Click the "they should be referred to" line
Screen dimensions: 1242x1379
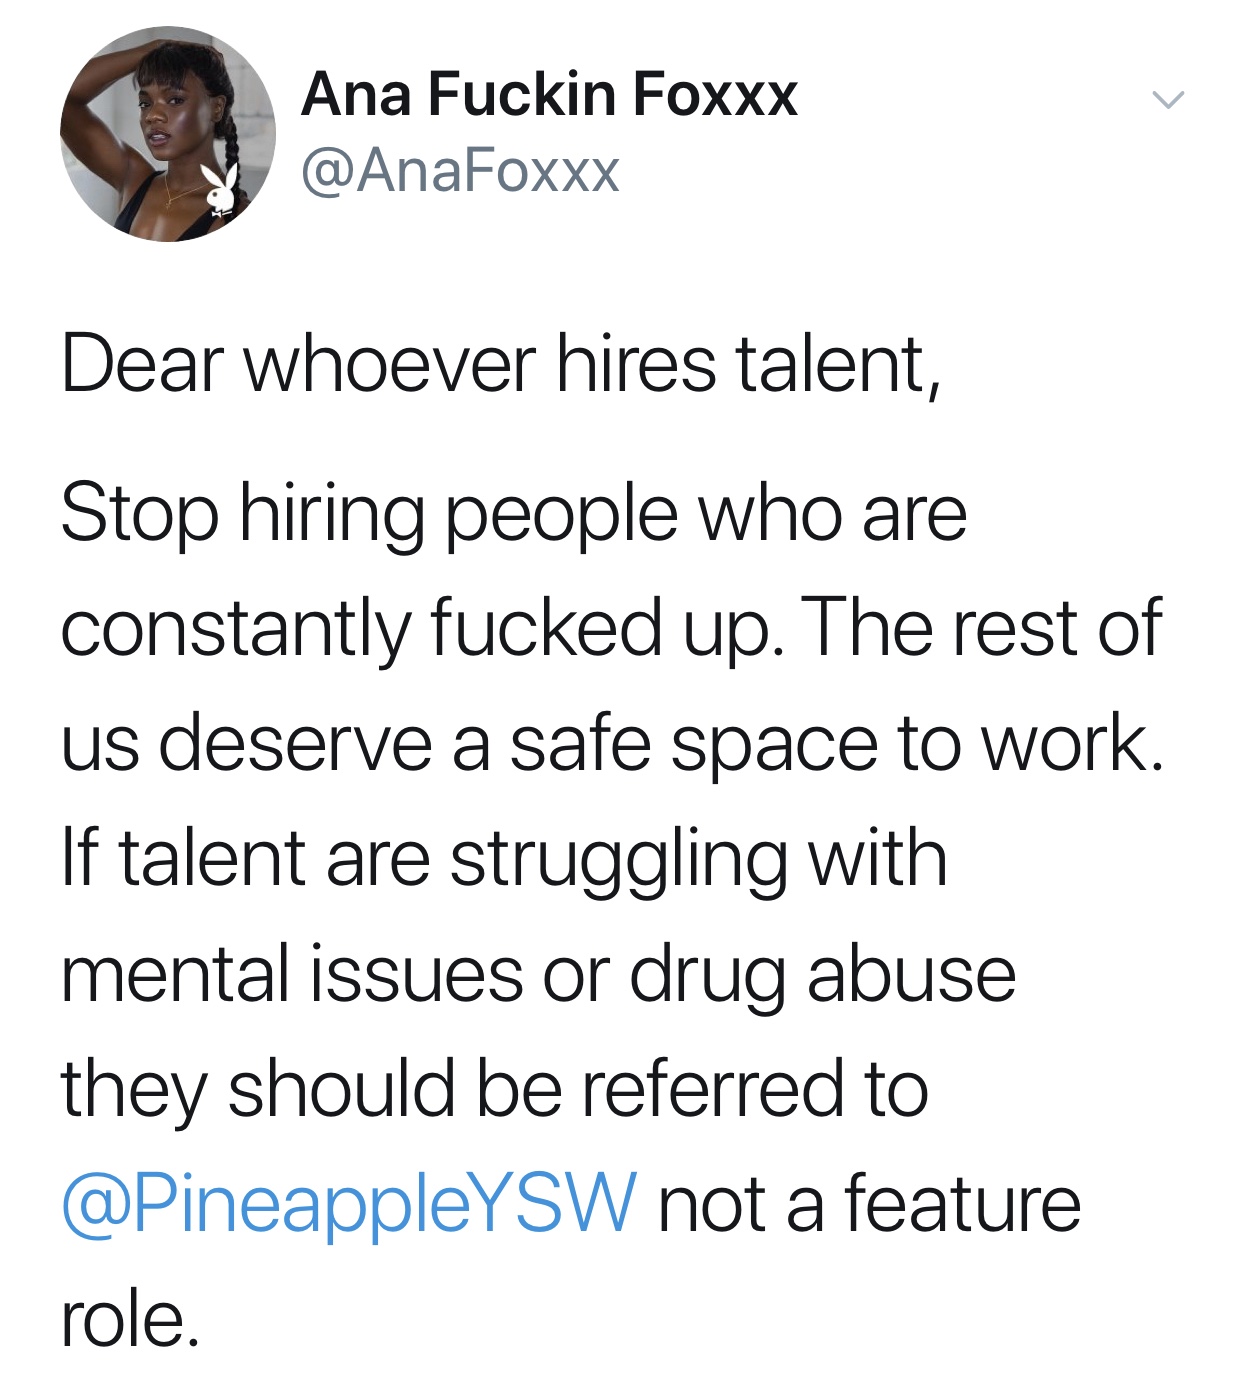pos(494,1089)
